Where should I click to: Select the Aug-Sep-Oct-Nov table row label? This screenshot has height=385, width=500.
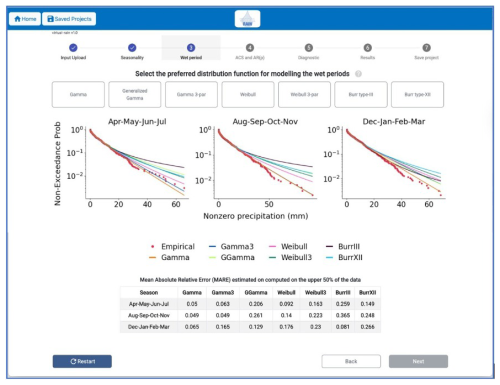coord(149,315)
